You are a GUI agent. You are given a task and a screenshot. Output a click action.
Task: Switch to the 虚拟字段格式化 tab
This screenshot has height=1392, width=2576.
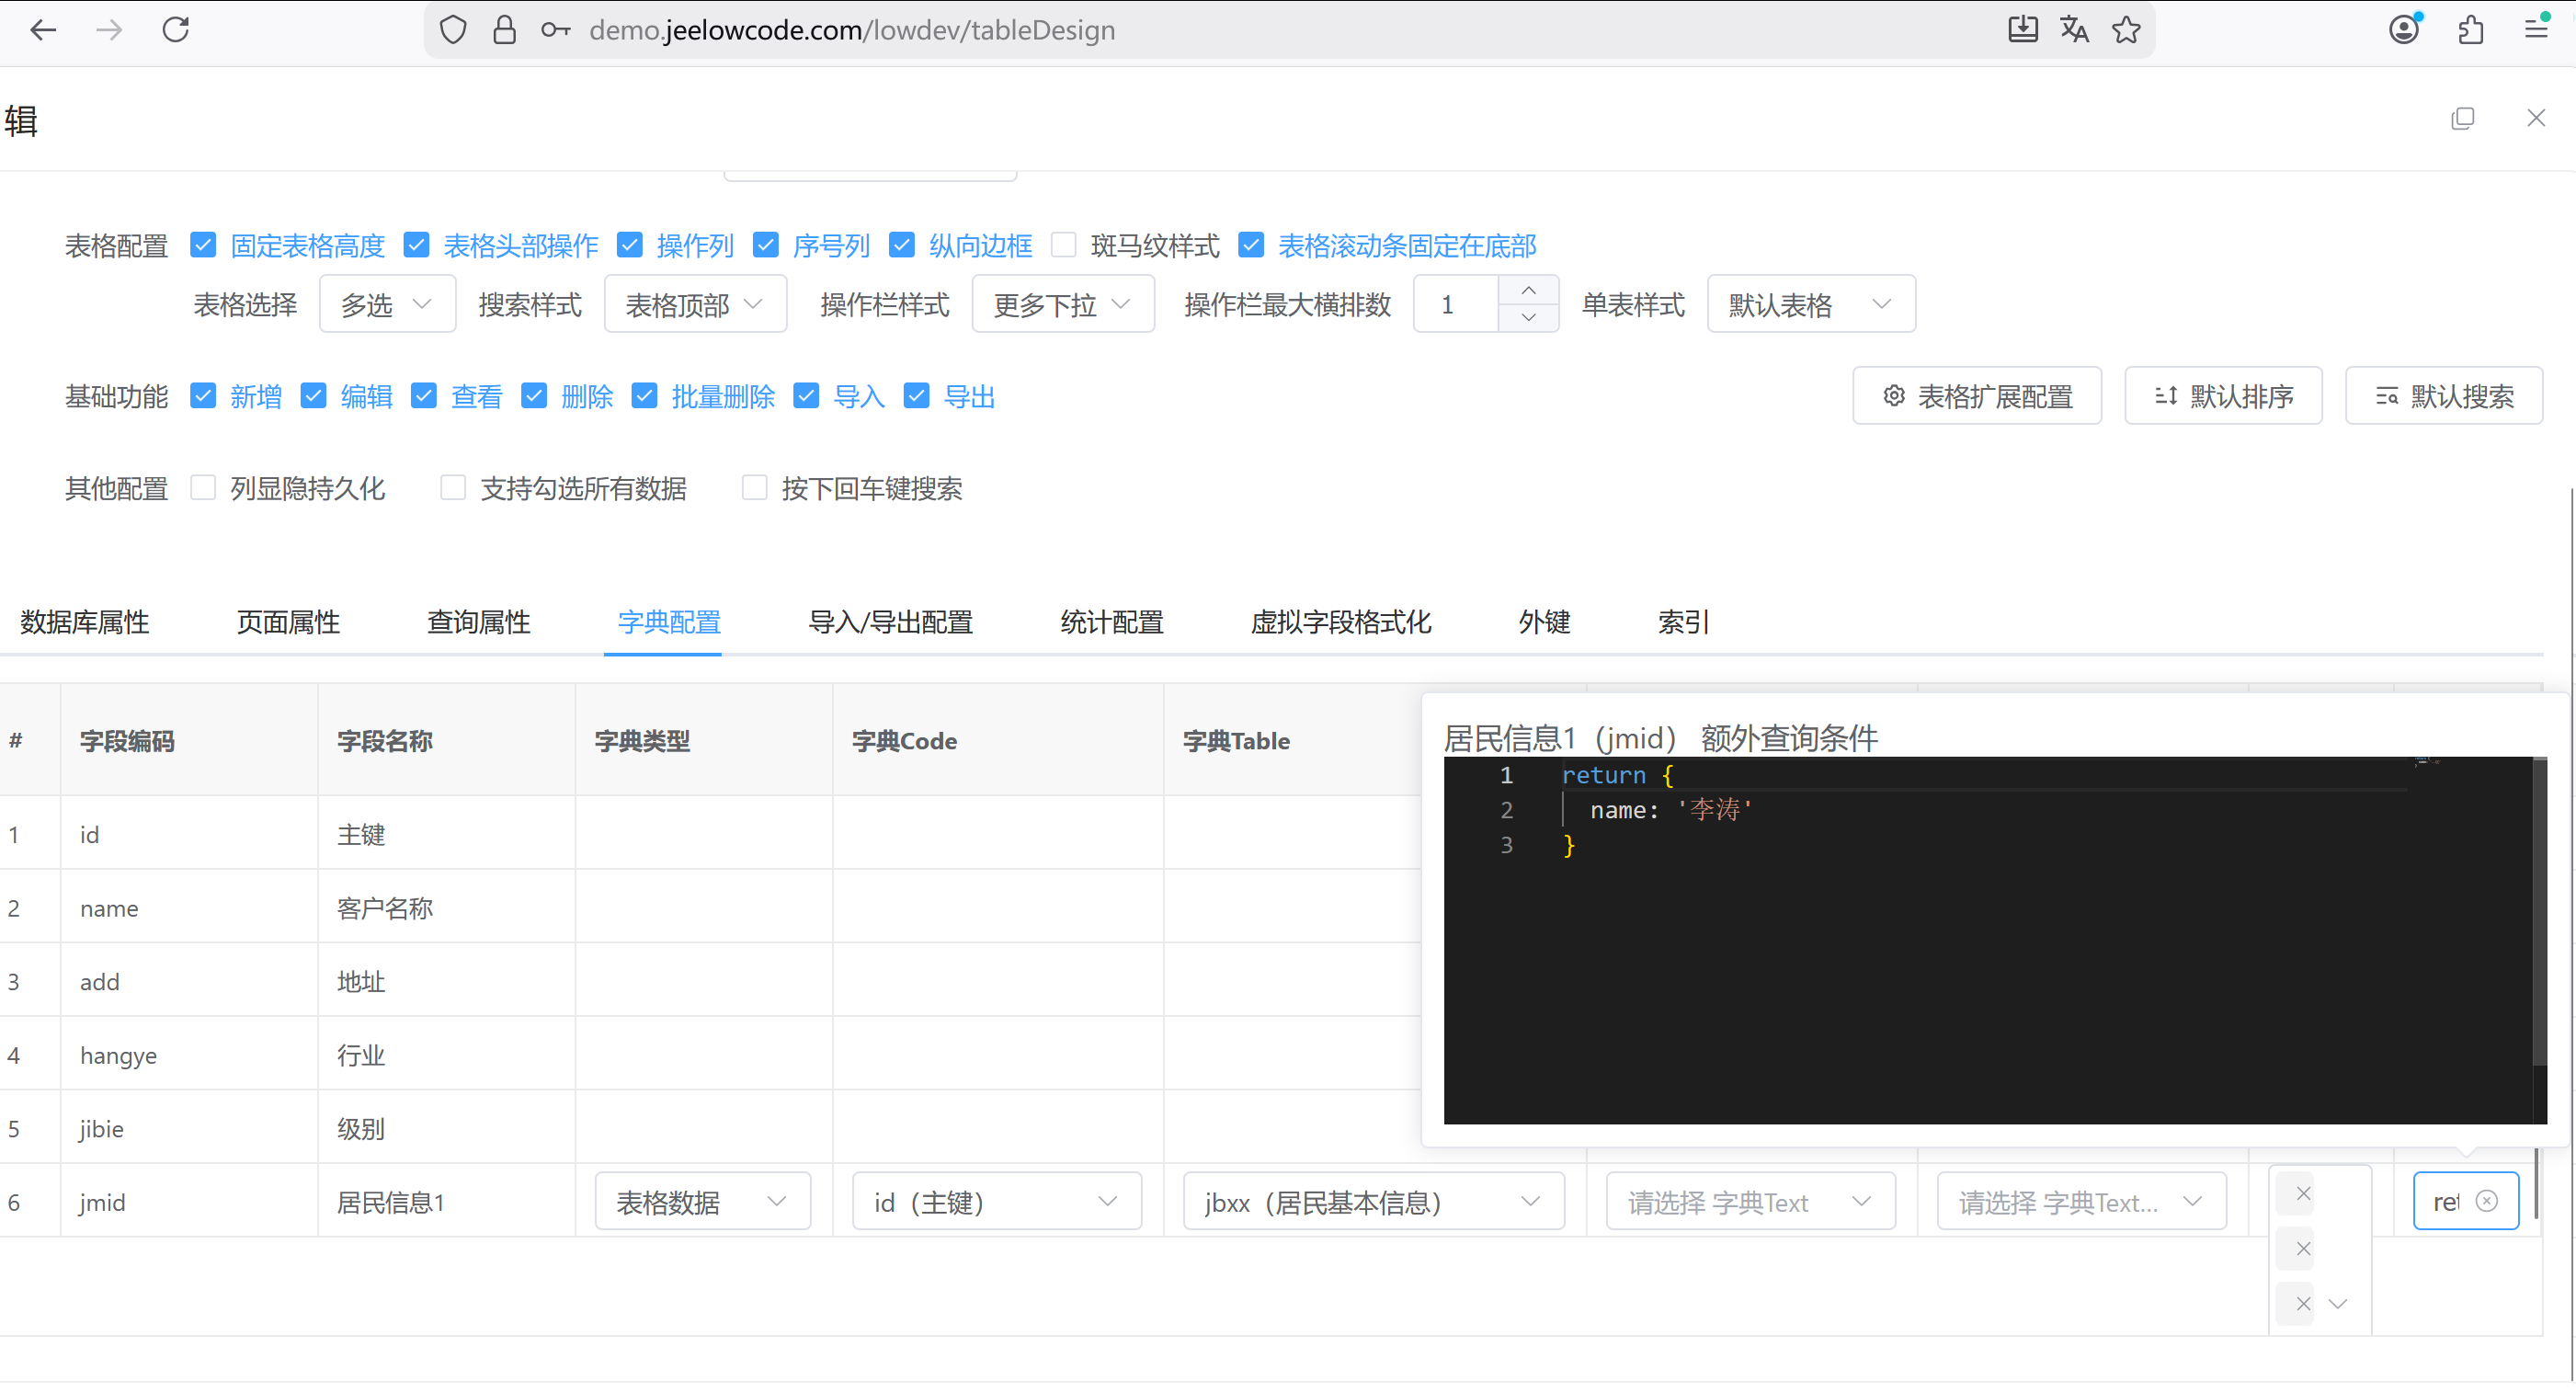pos(1340,622)
